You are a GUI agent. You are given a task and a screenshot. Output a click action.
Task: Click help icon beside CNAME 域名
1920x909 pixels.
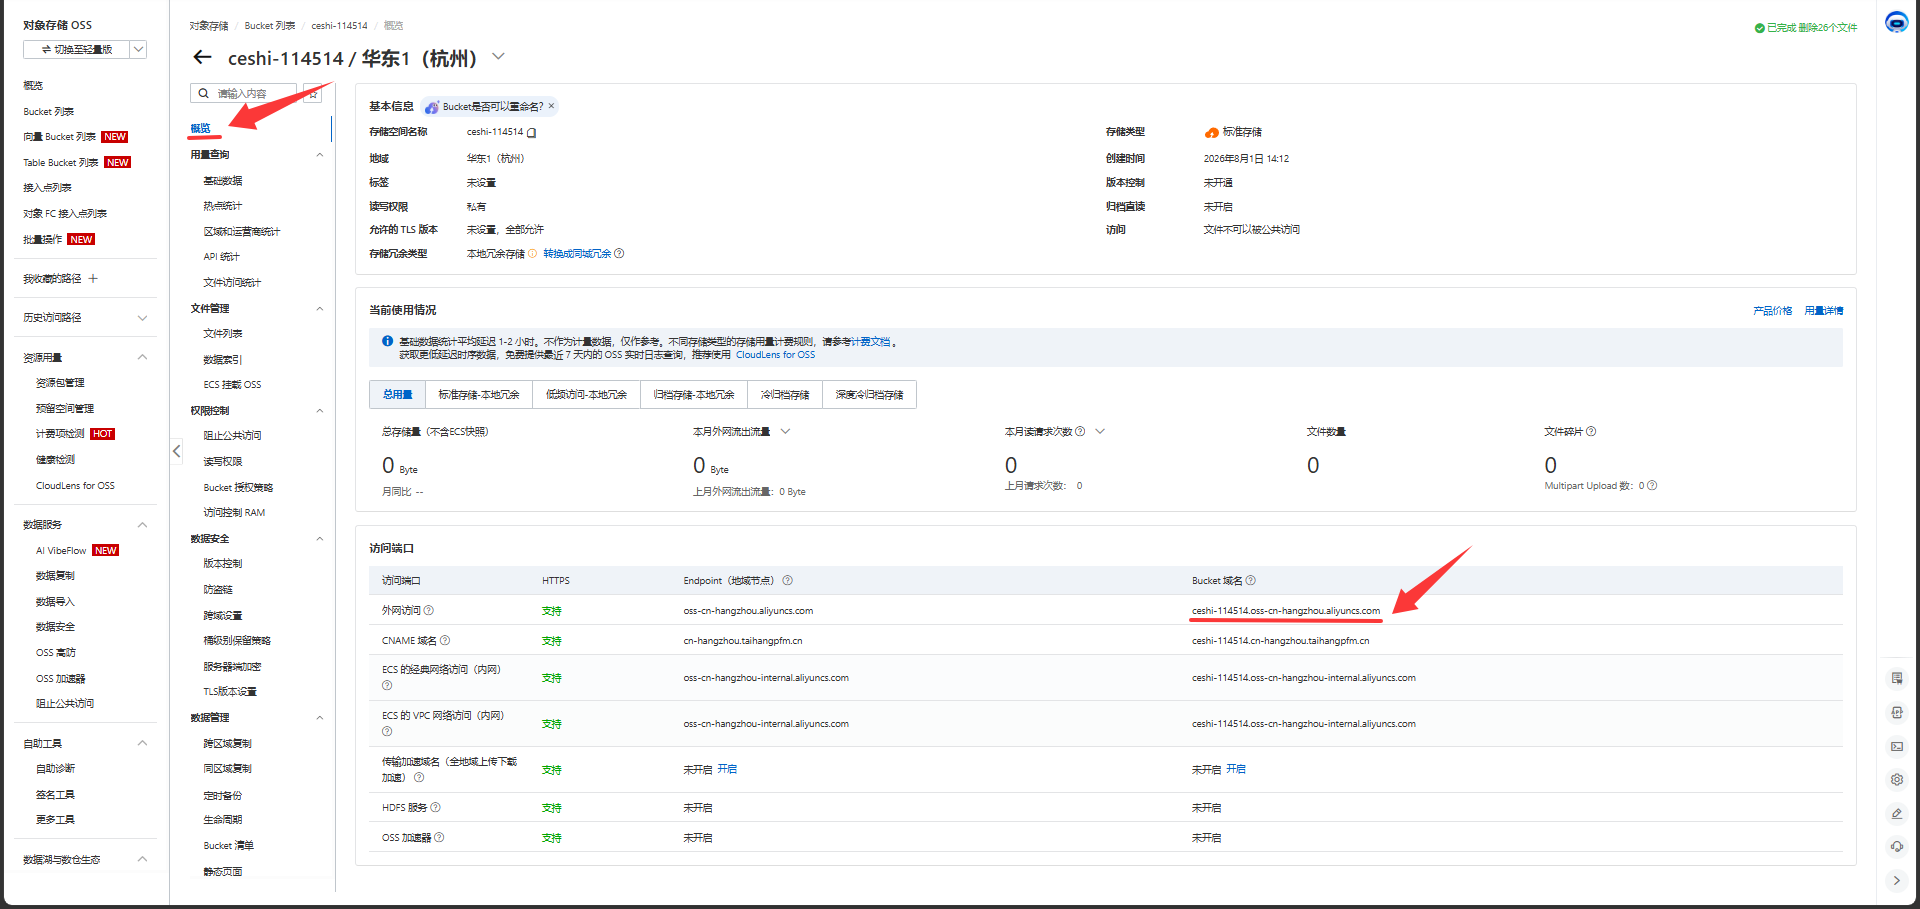[445, 641]
